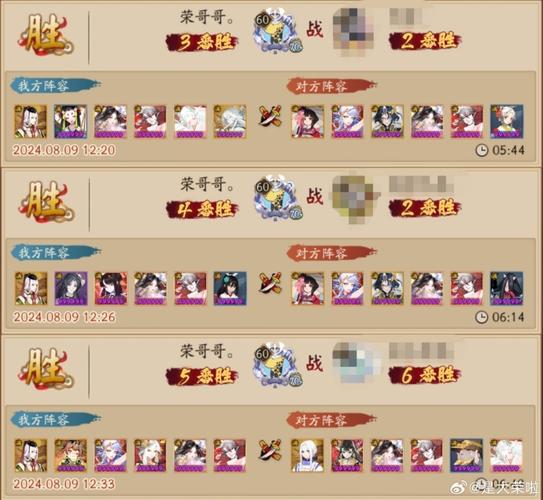Click crossed swords icon in 12:33 match

(270, 450)
